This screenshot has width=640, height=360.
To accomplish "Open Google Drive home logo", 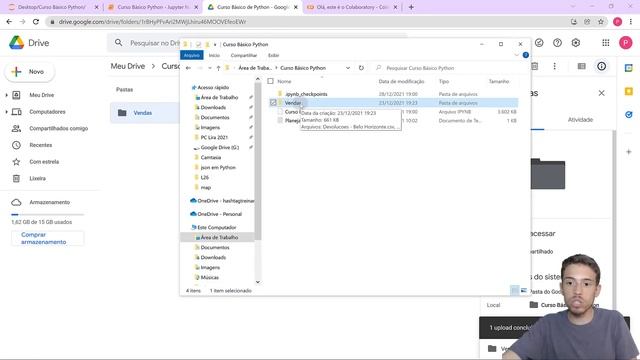I will 29,43.
